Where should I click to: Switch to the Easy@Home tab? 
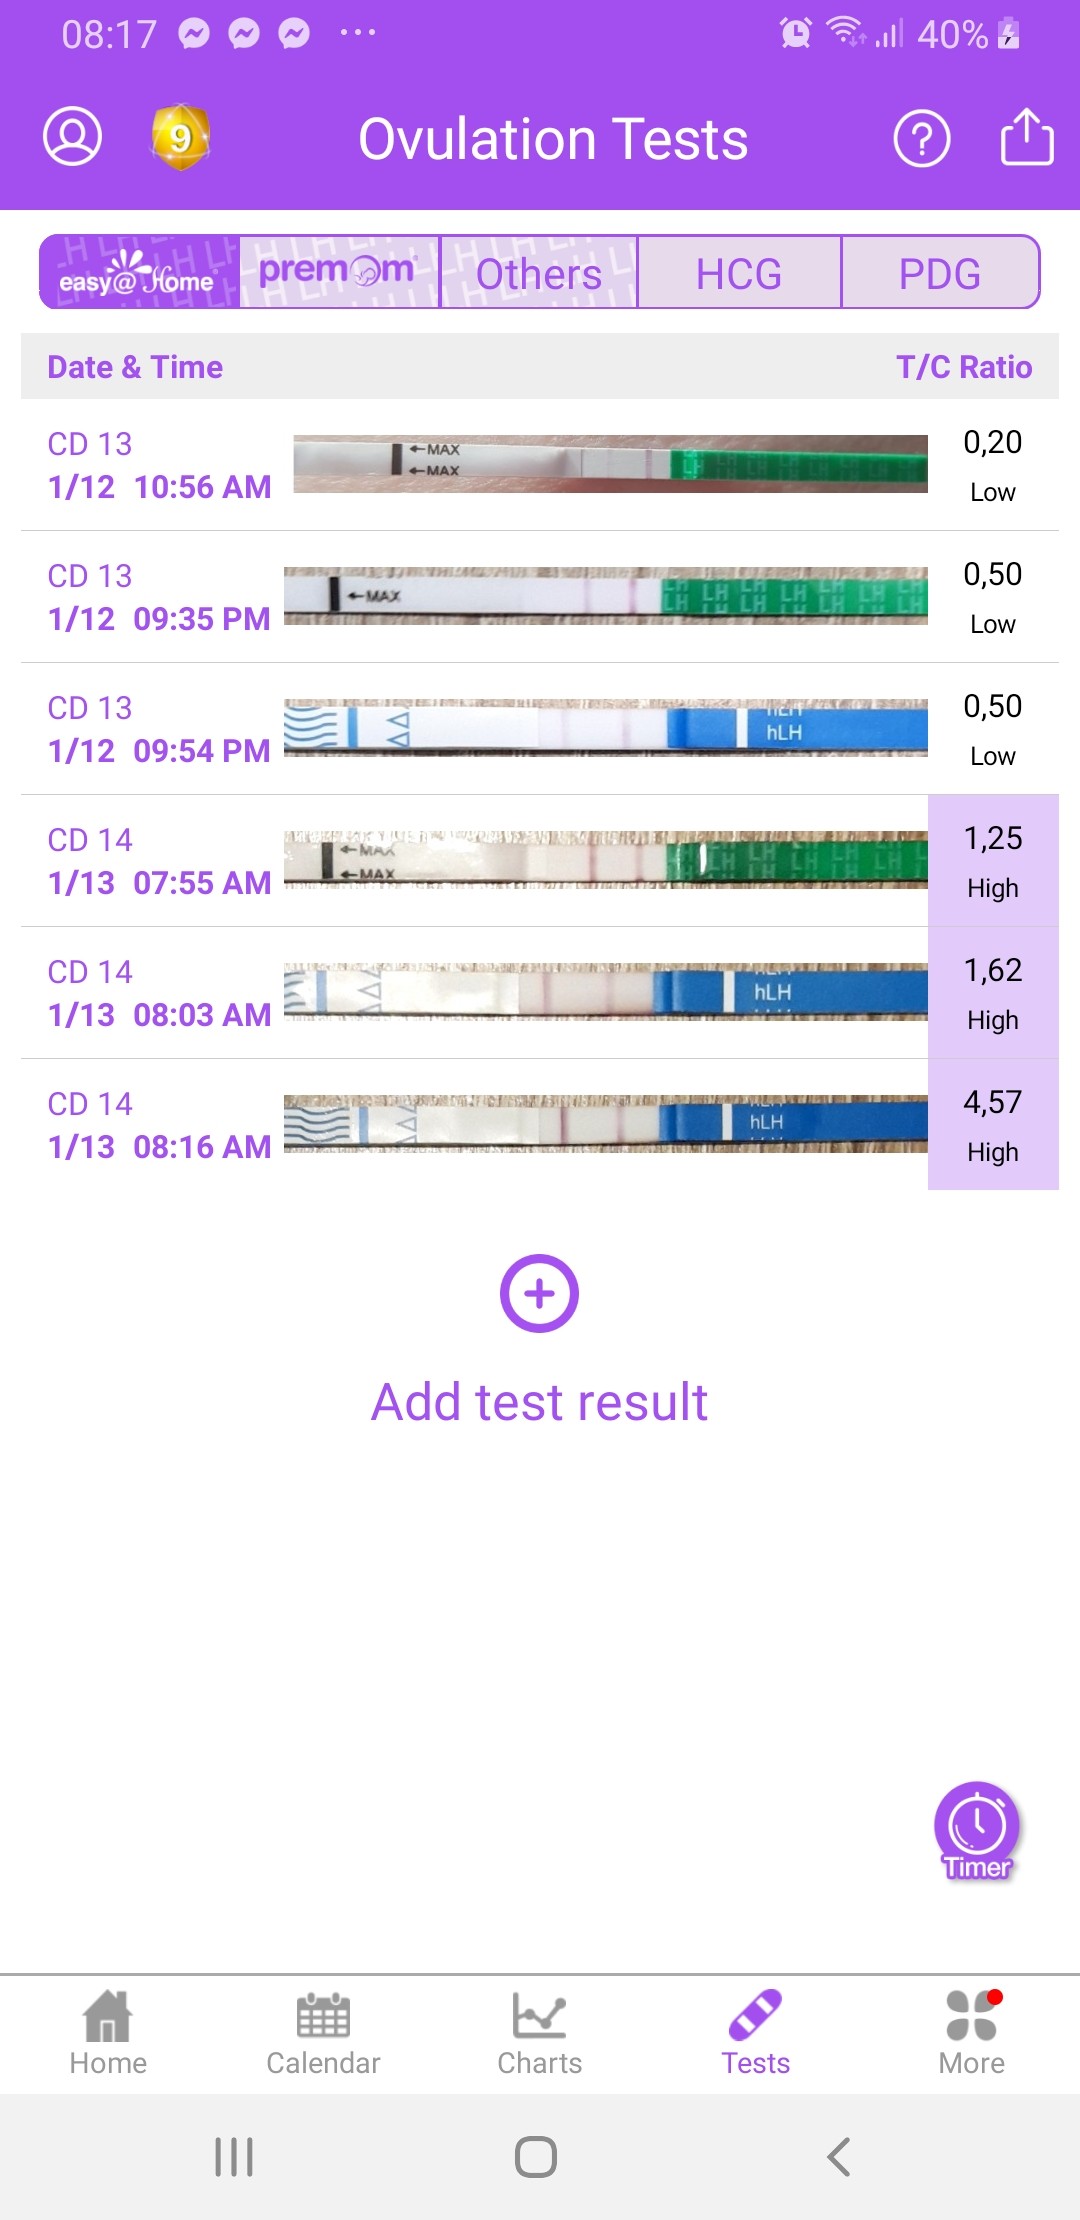click(x=140, y=273)
